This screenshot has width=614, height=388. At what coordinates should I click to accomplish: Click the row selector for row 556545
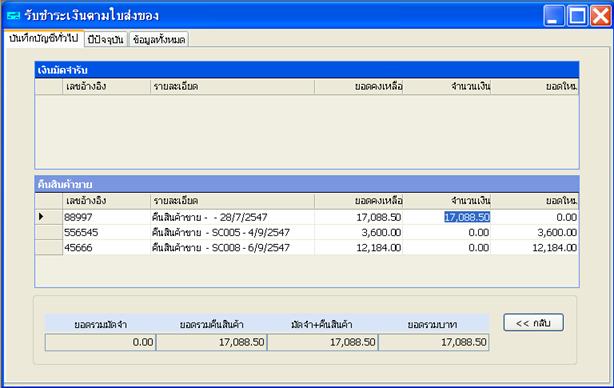coord(49,233)
